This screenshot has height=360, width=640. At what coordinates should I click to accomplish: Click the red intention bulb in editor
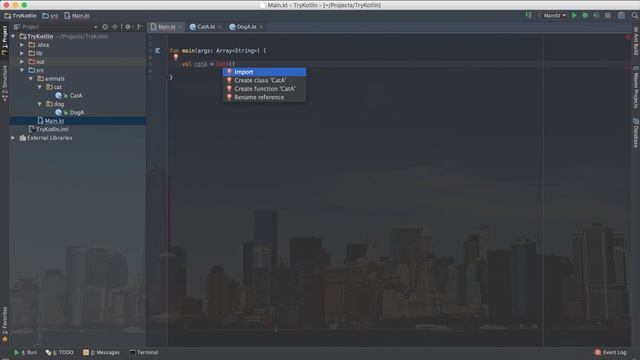click(176, 58)
